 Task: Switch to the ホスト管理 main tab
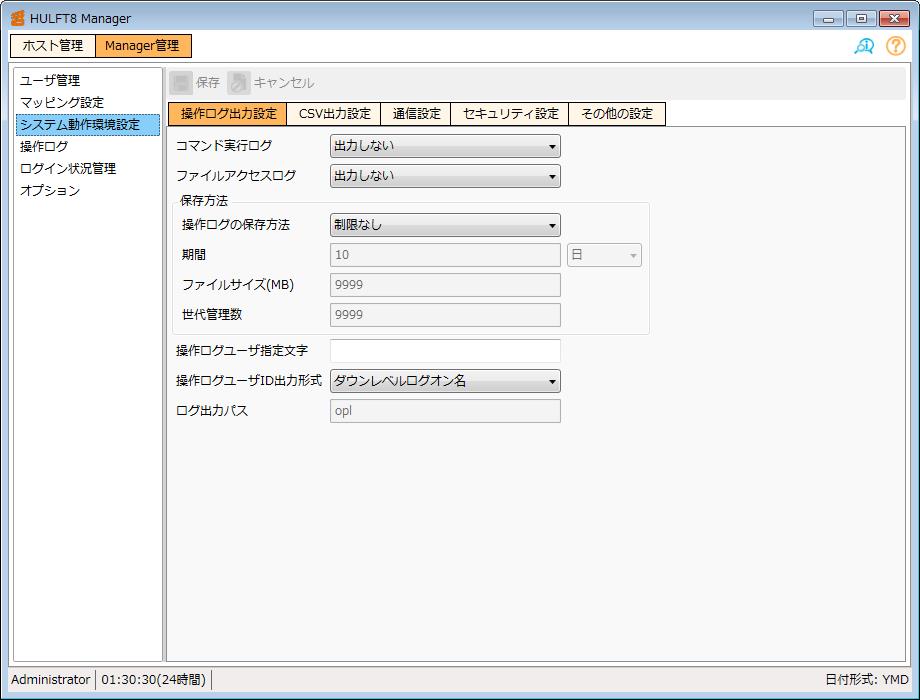(53, 46)
